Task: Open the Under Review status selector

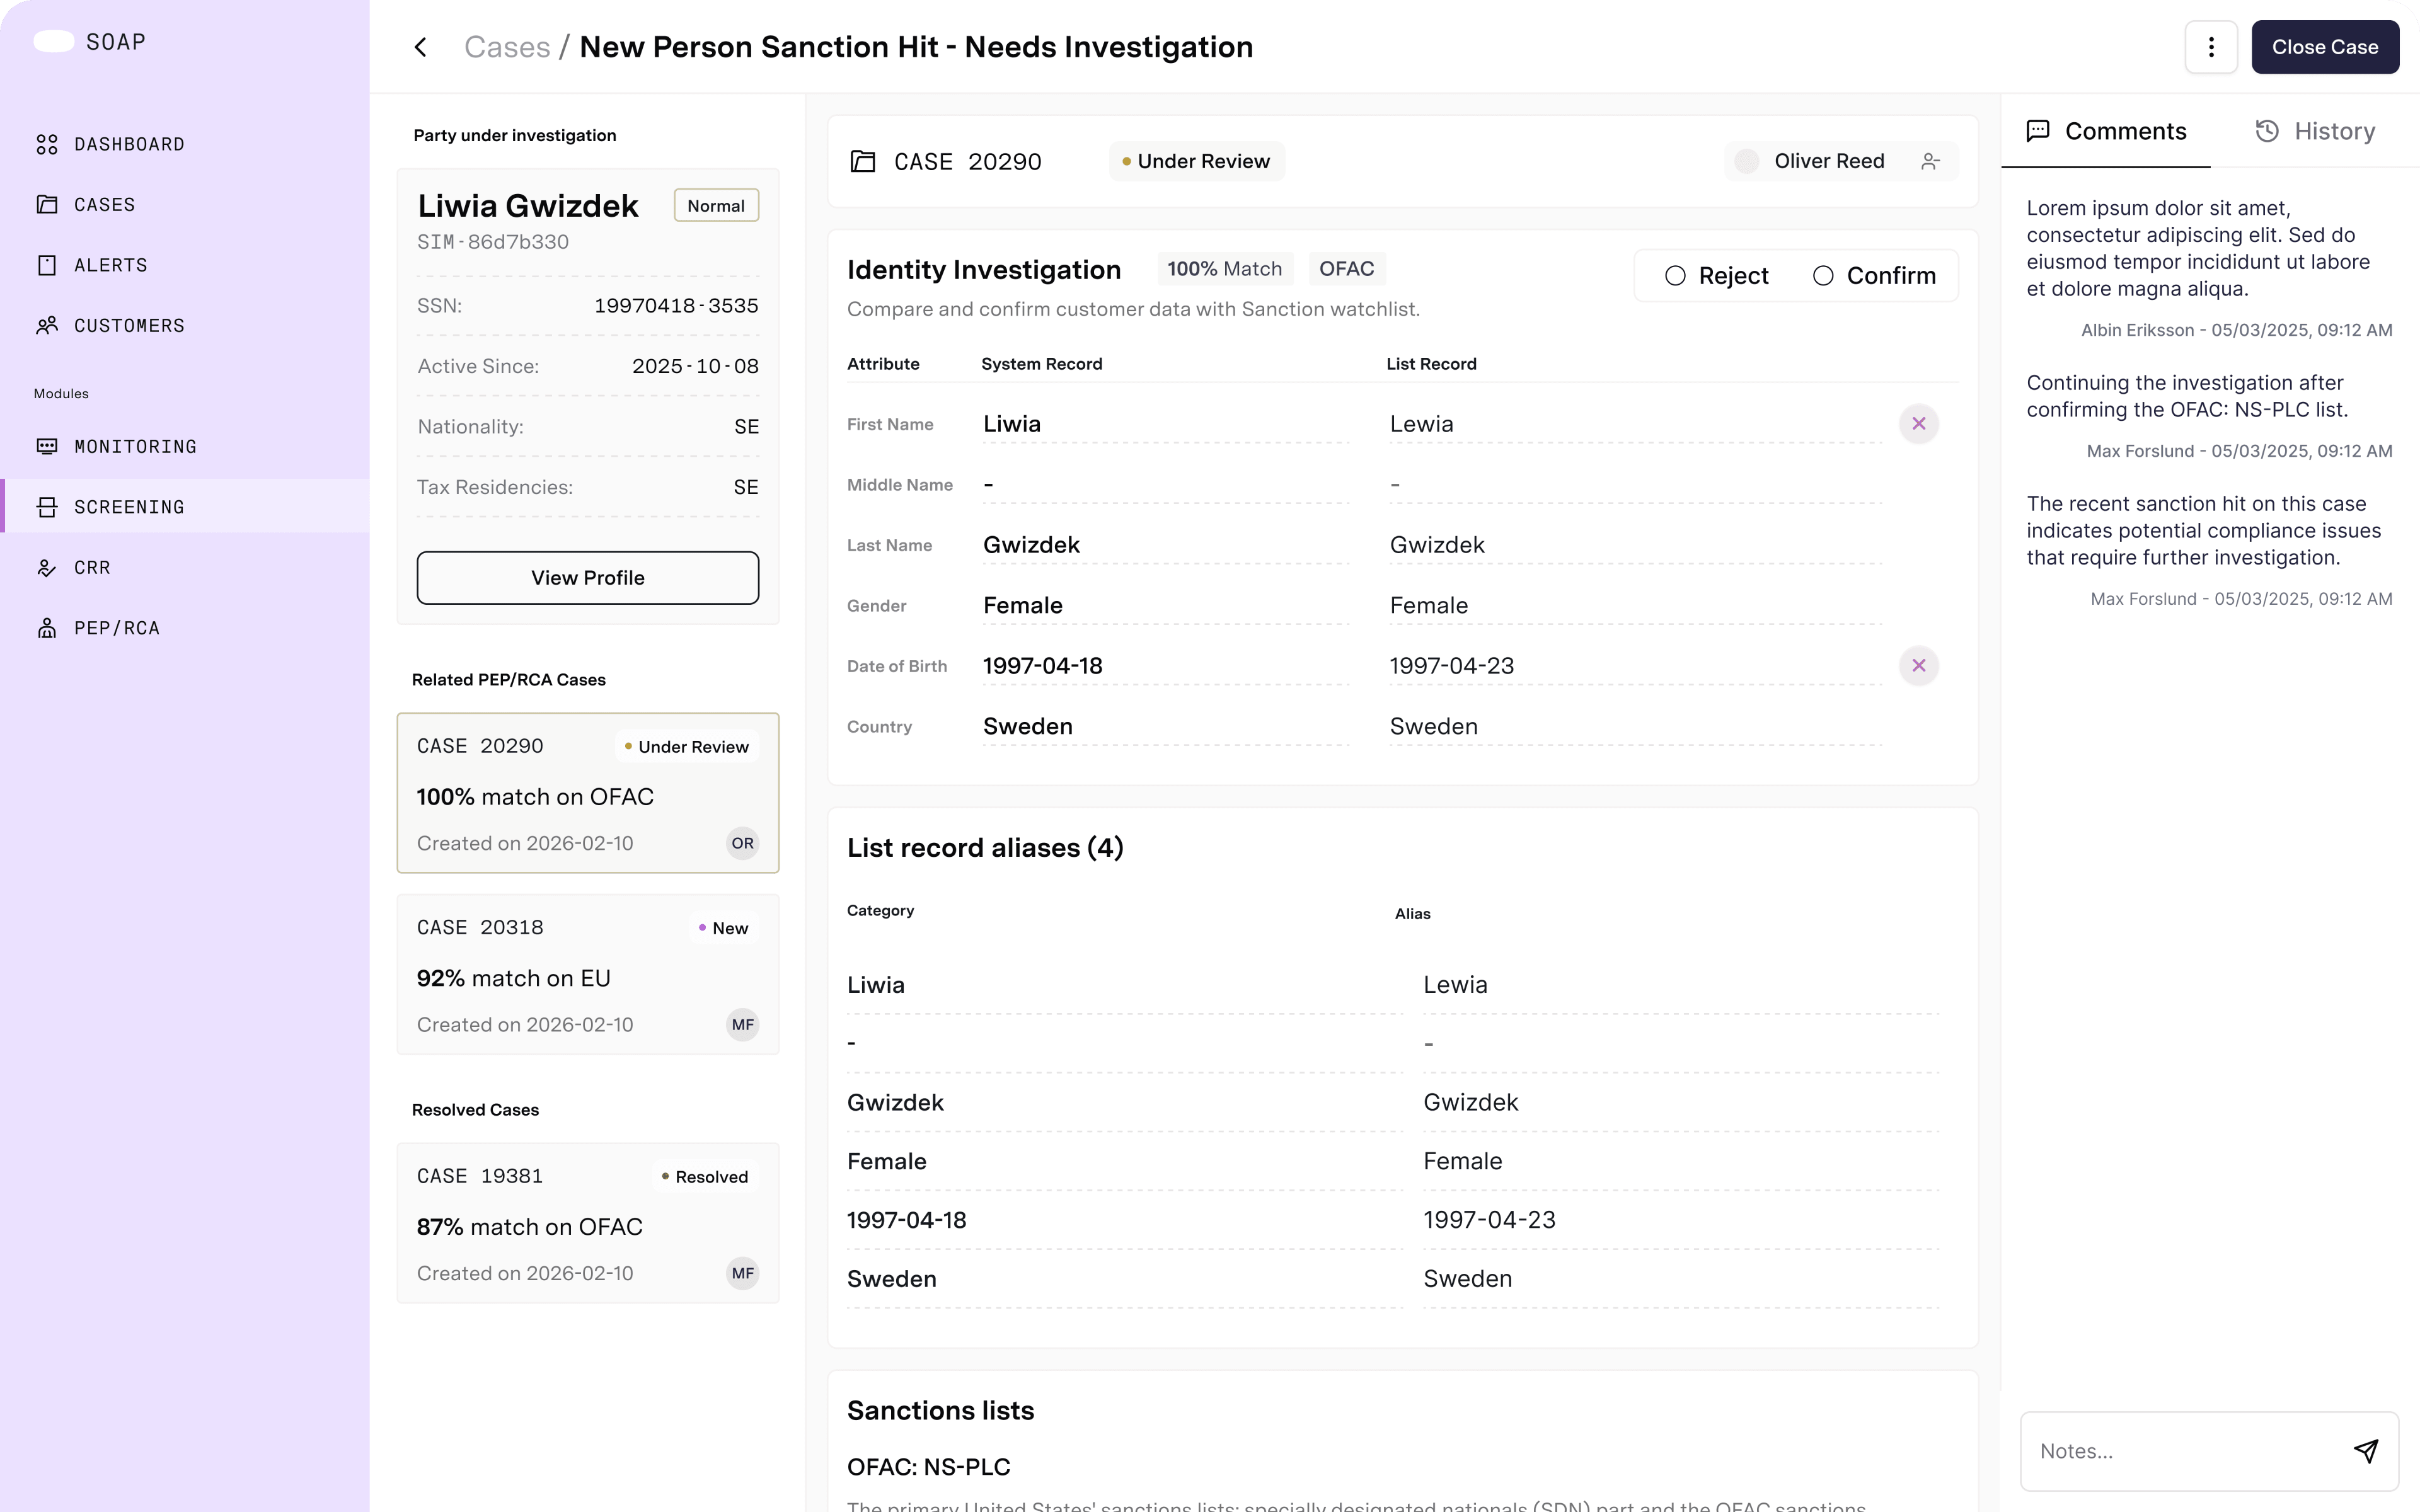Action: (1196, 162)
